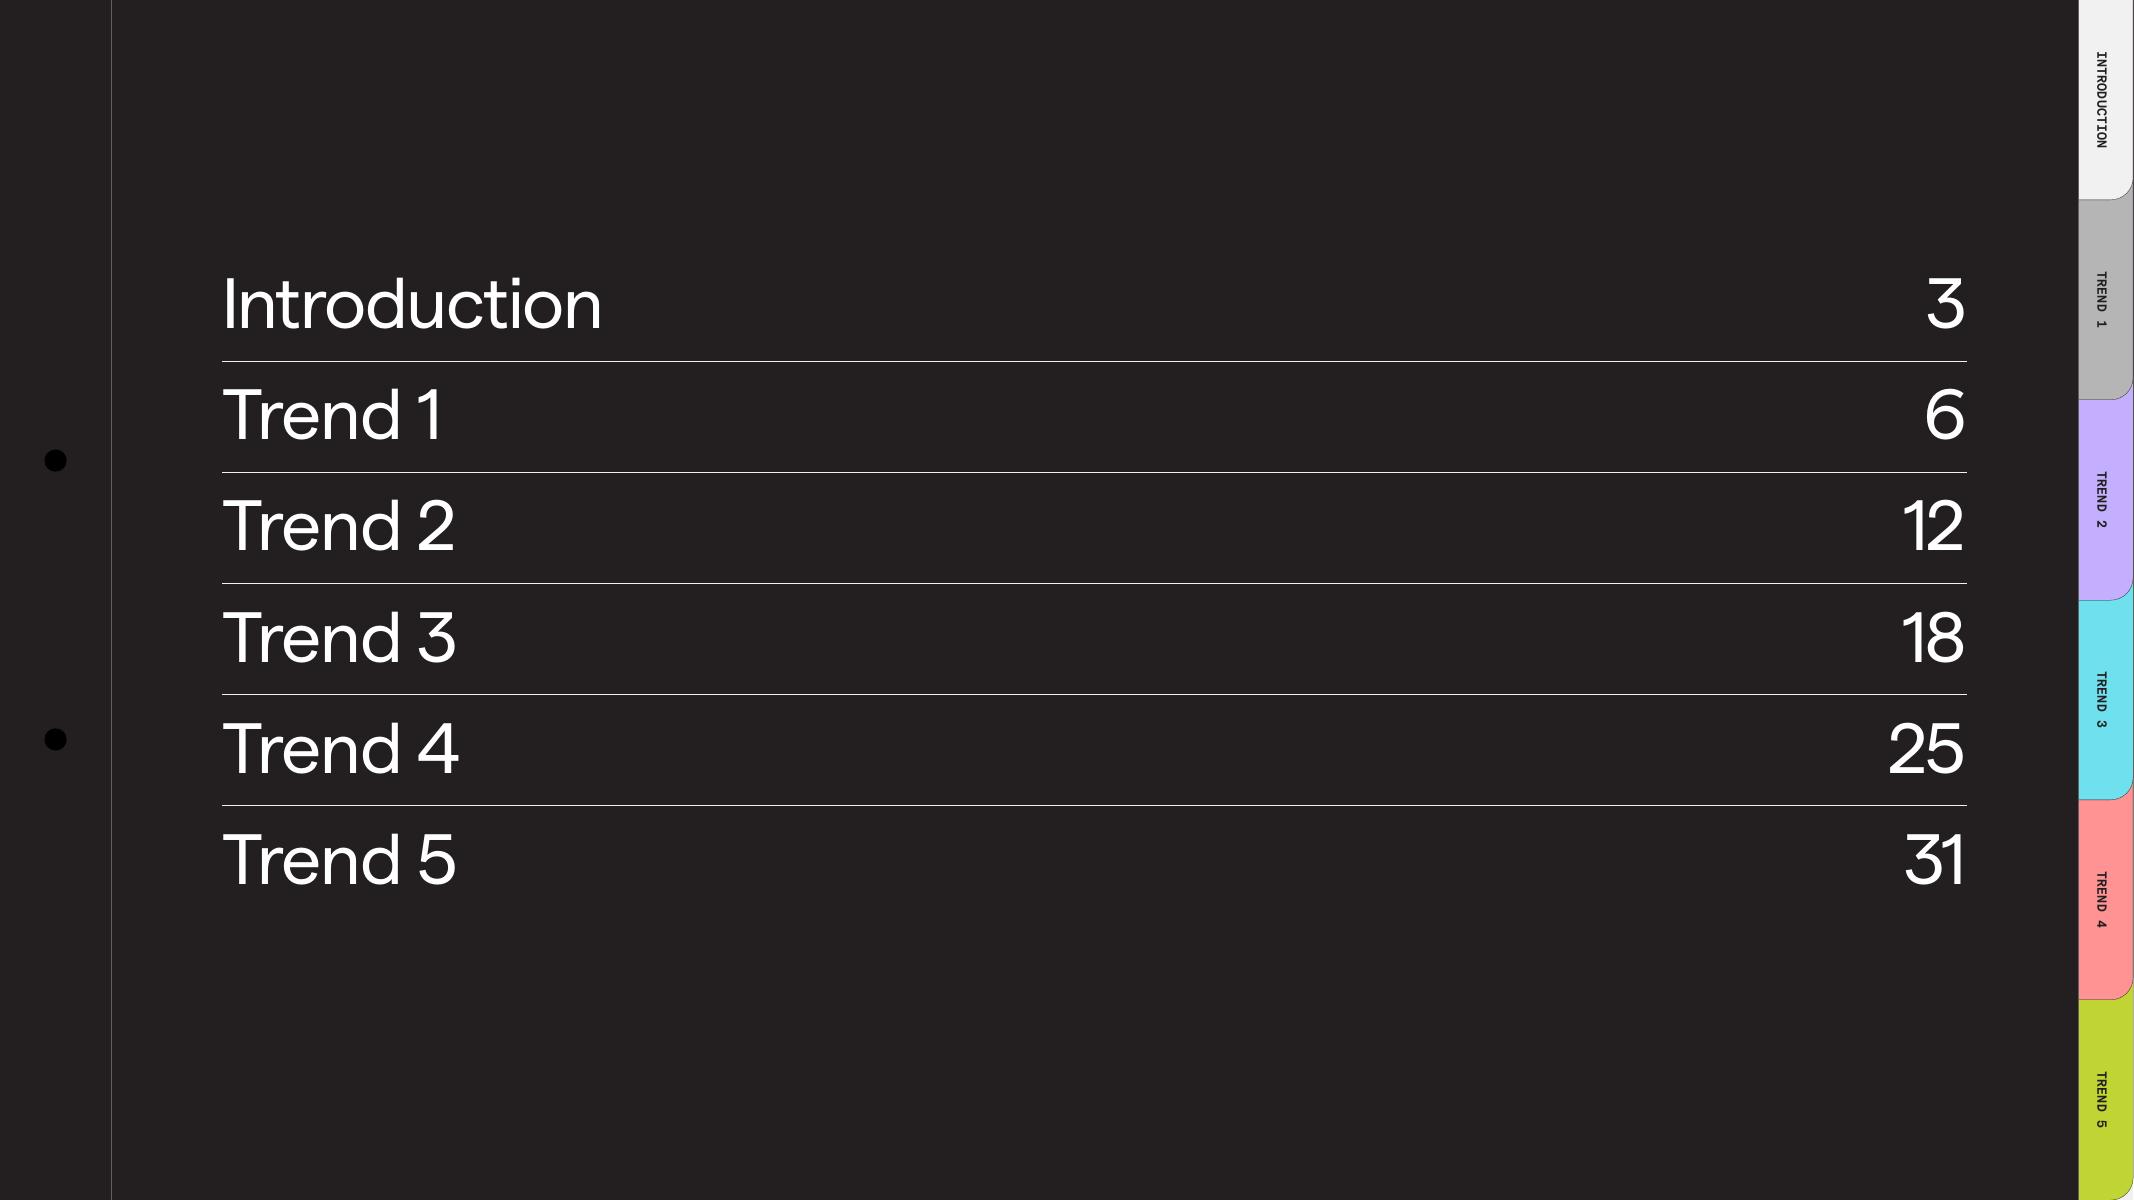Screen dimensions: 2134x1200
Task: Open the Trend 1 contents entry
Action: pyautogui.click(x=332, y=415)
